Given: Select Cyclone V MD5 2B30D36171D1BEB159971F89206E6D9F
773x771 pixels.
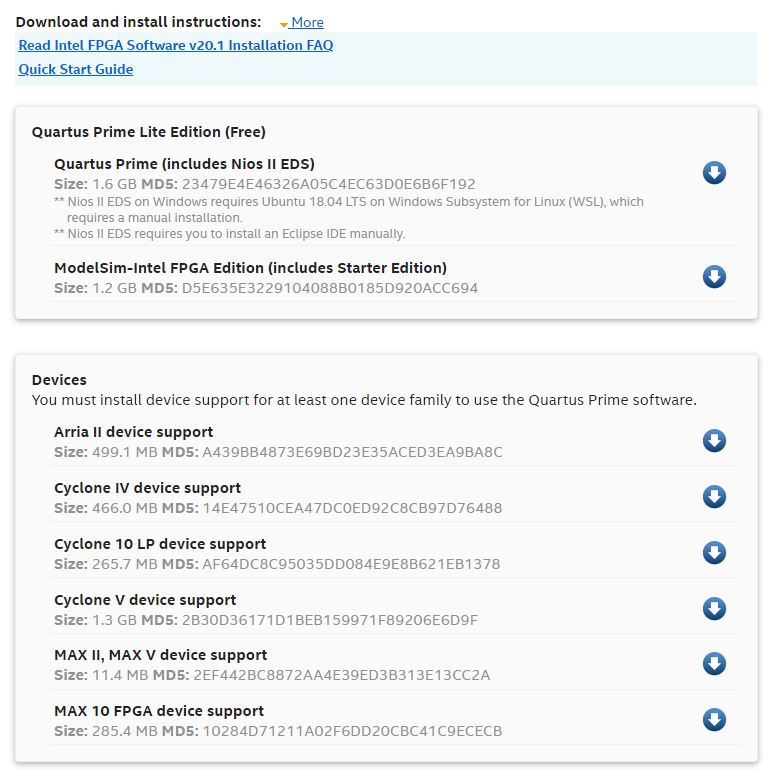Looking at the screenshot, I should pos(330,620).
